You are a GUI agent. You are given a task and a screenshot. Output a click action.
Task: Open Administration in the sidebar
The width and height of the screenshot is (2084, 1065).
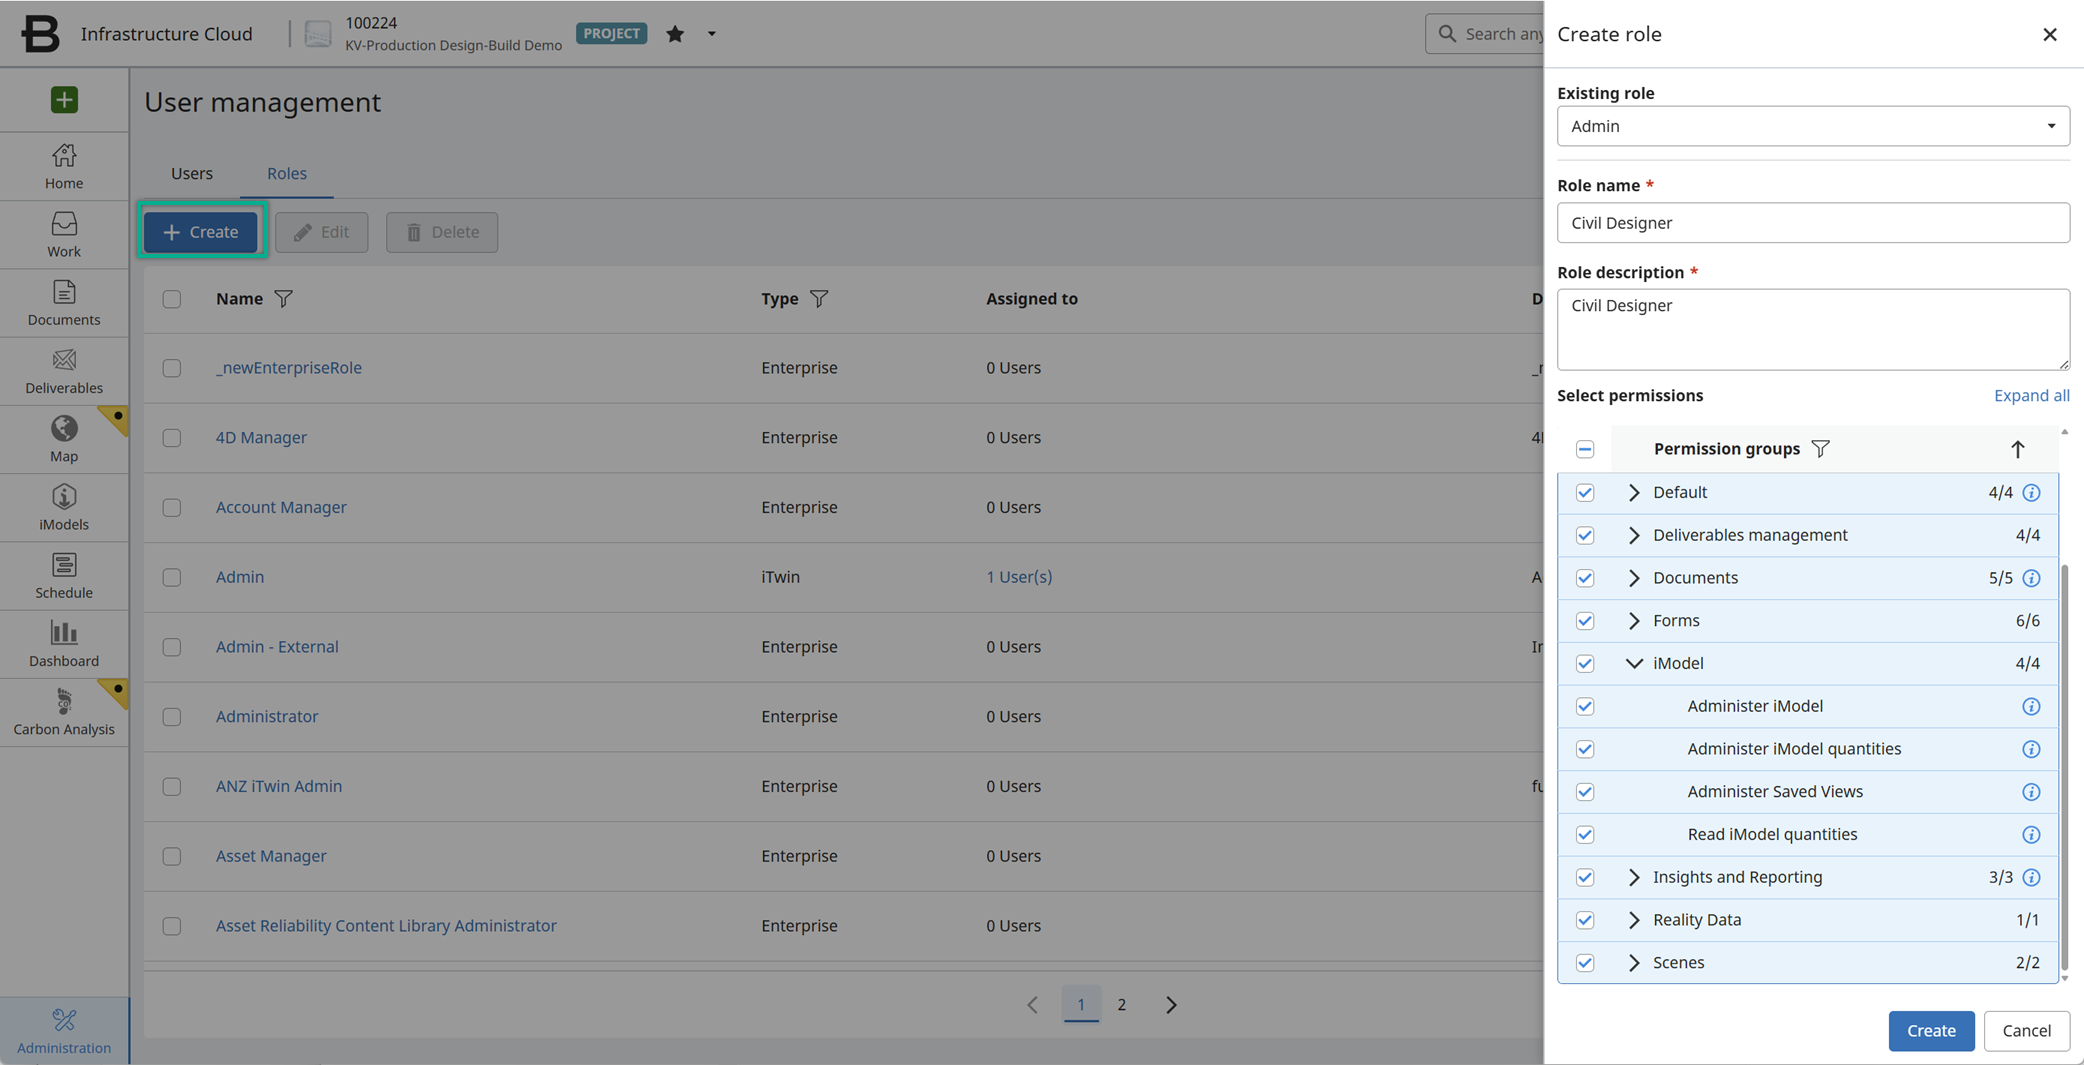(x=64, y=1031)
